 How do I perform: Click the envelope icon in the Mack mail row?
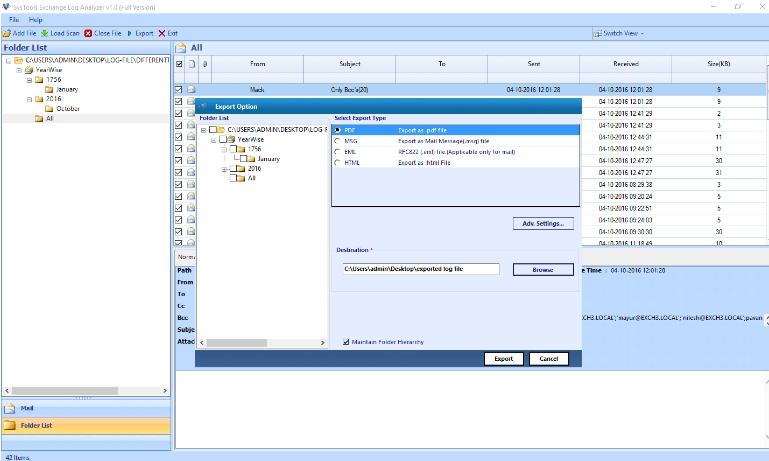tap(191, 90)
